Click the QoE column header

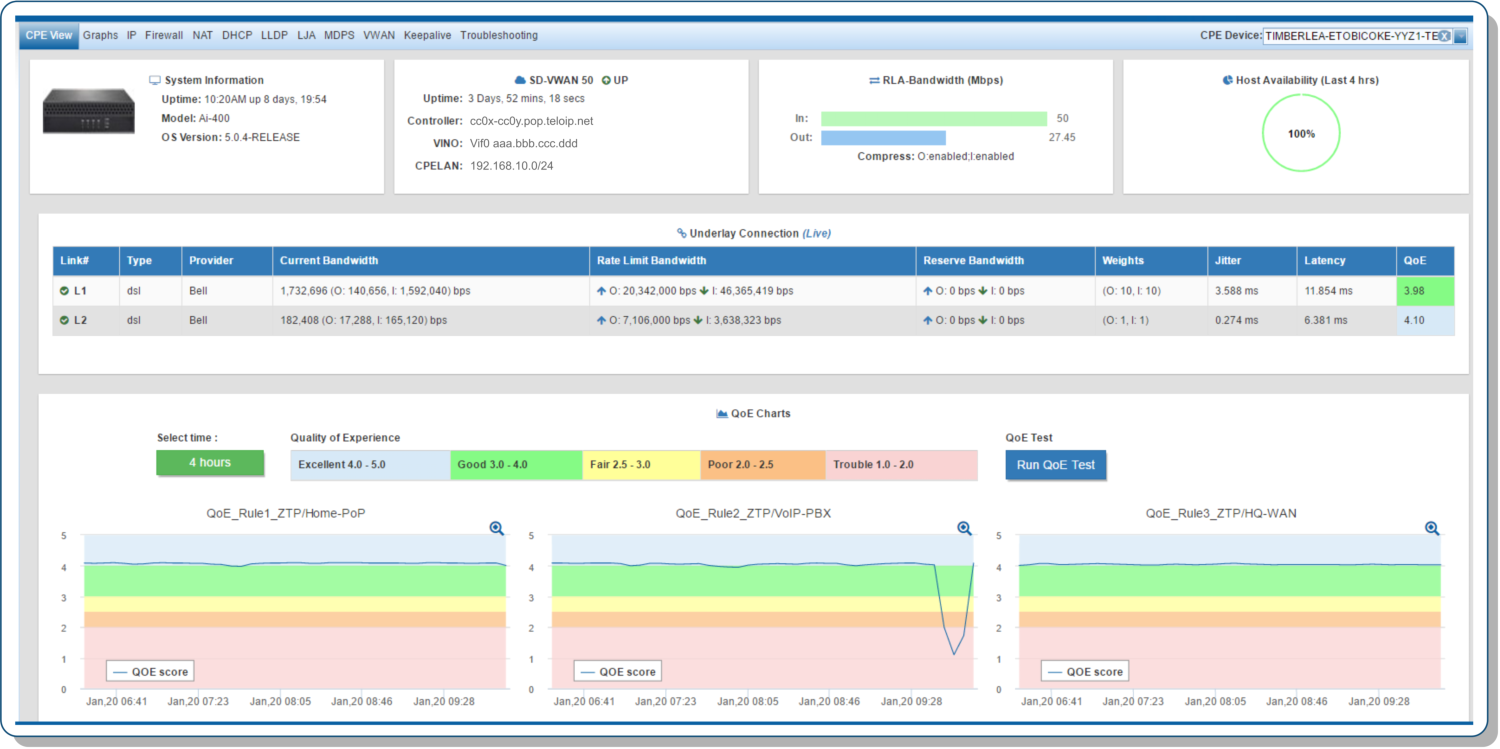click(x=1426, y=261)
